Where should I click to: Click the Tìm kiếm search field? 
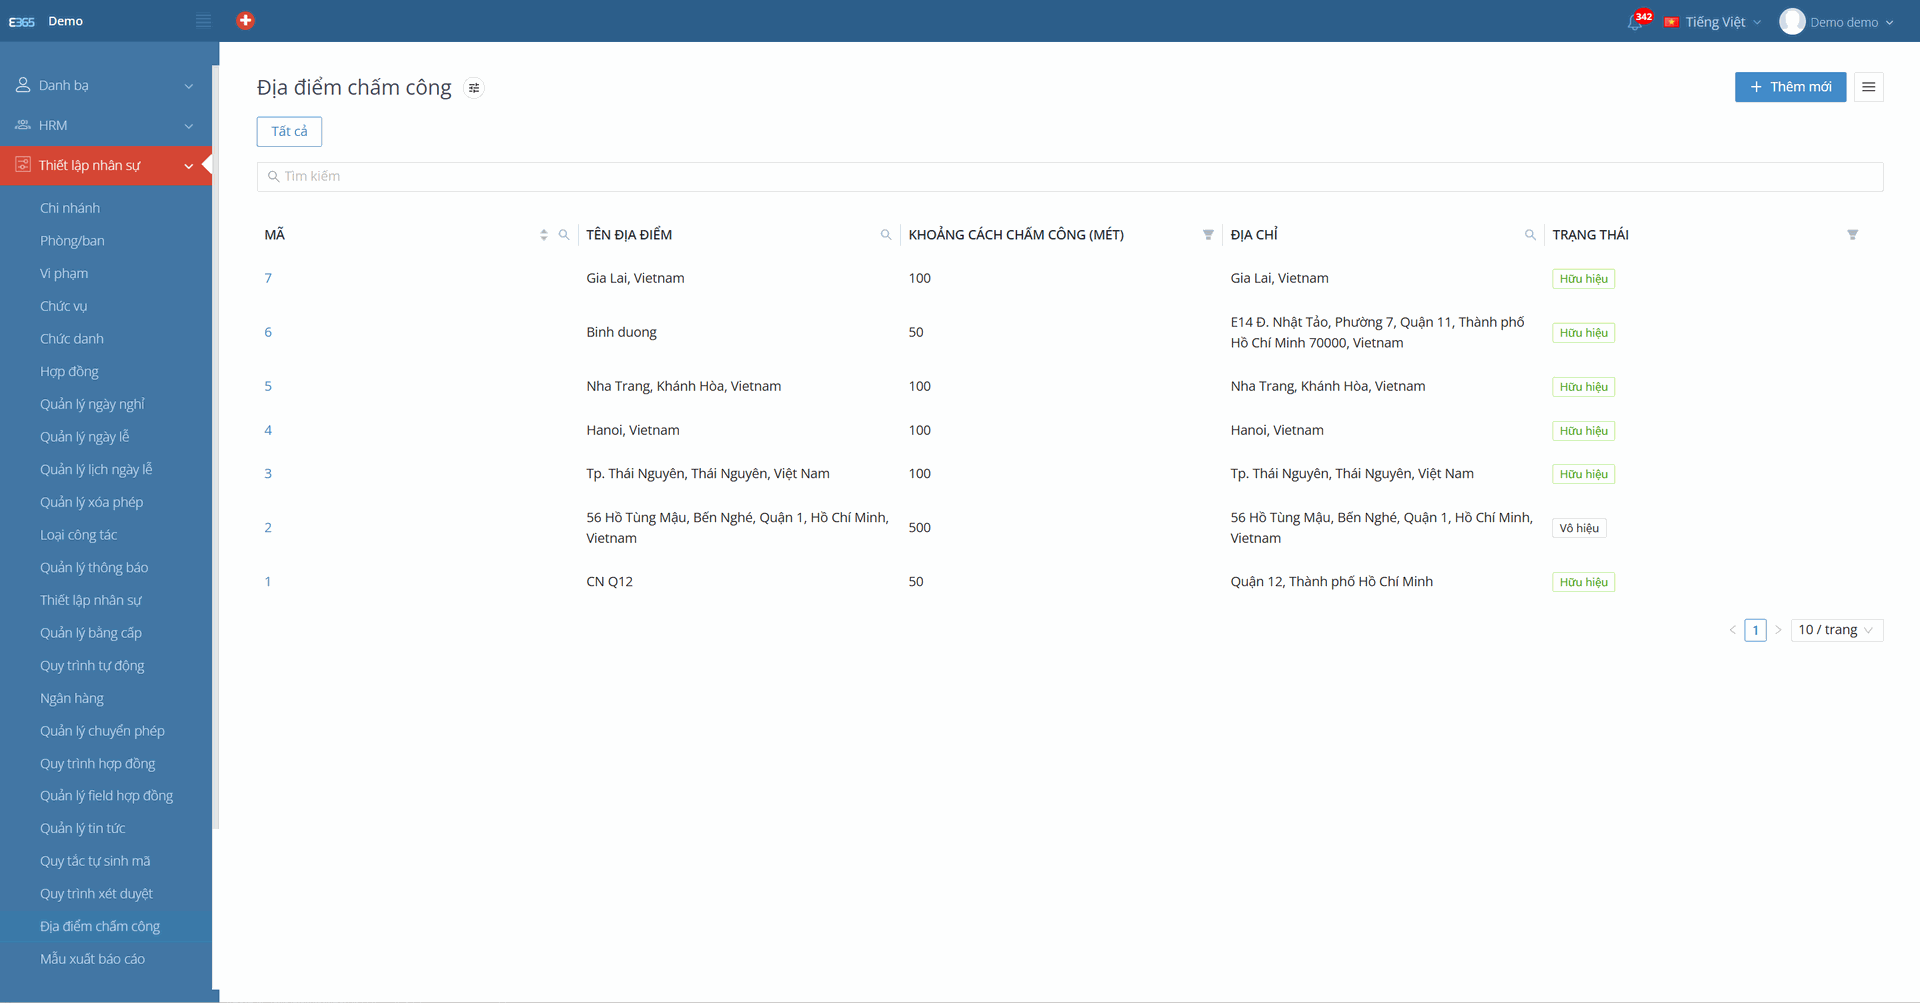(1070, 177)
